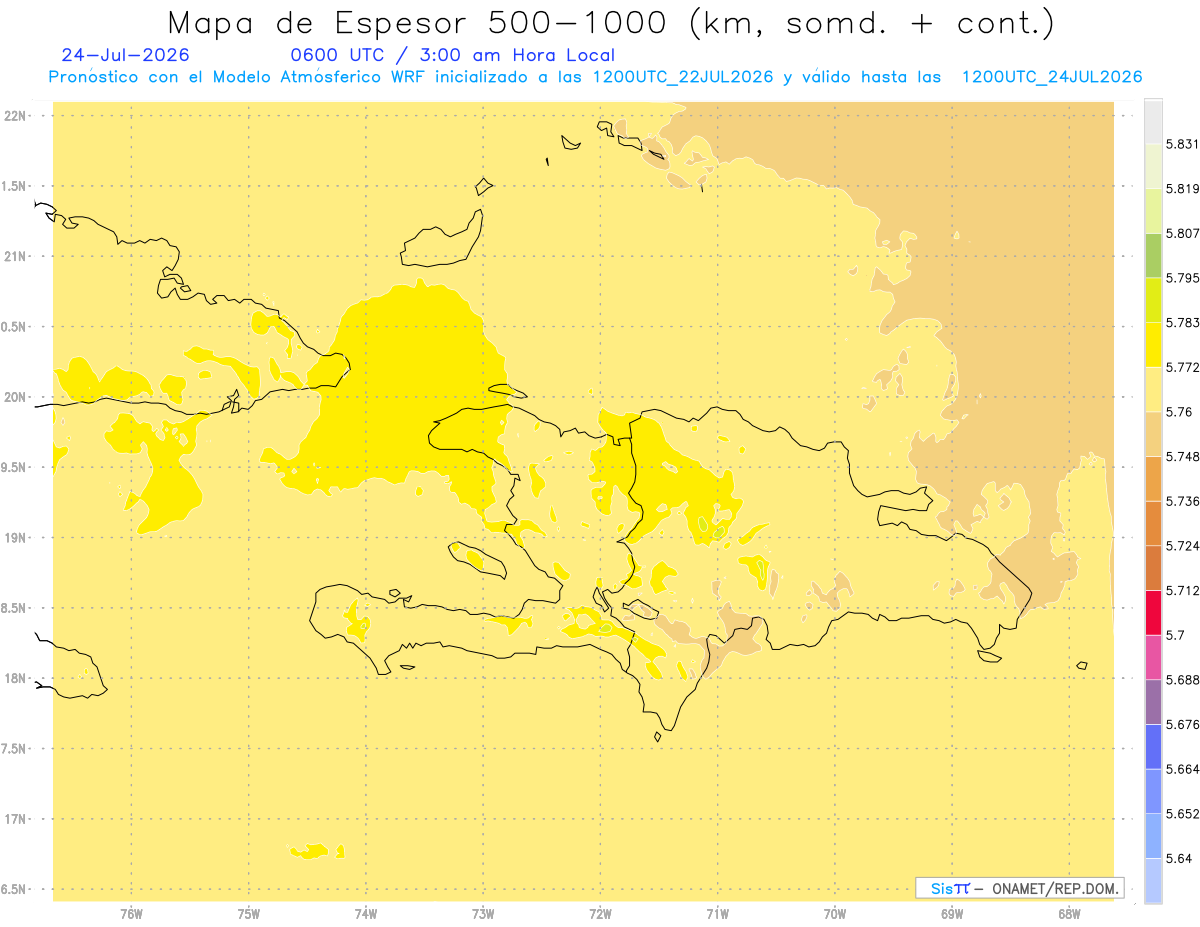Click the colorbar value "5.676"

click(x=1183, y=724)
